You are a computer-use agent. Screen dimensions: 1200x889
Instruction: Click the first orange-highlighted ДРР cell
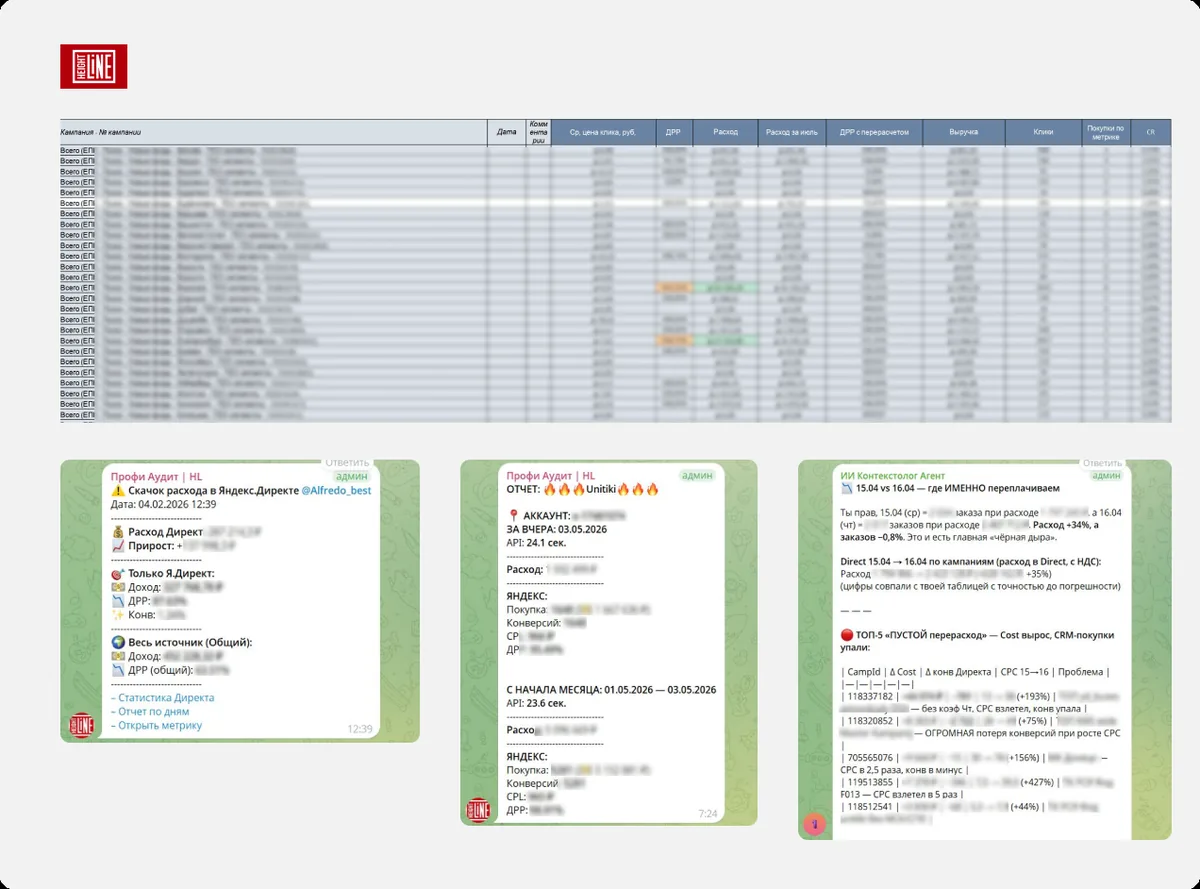click(673, 288)
